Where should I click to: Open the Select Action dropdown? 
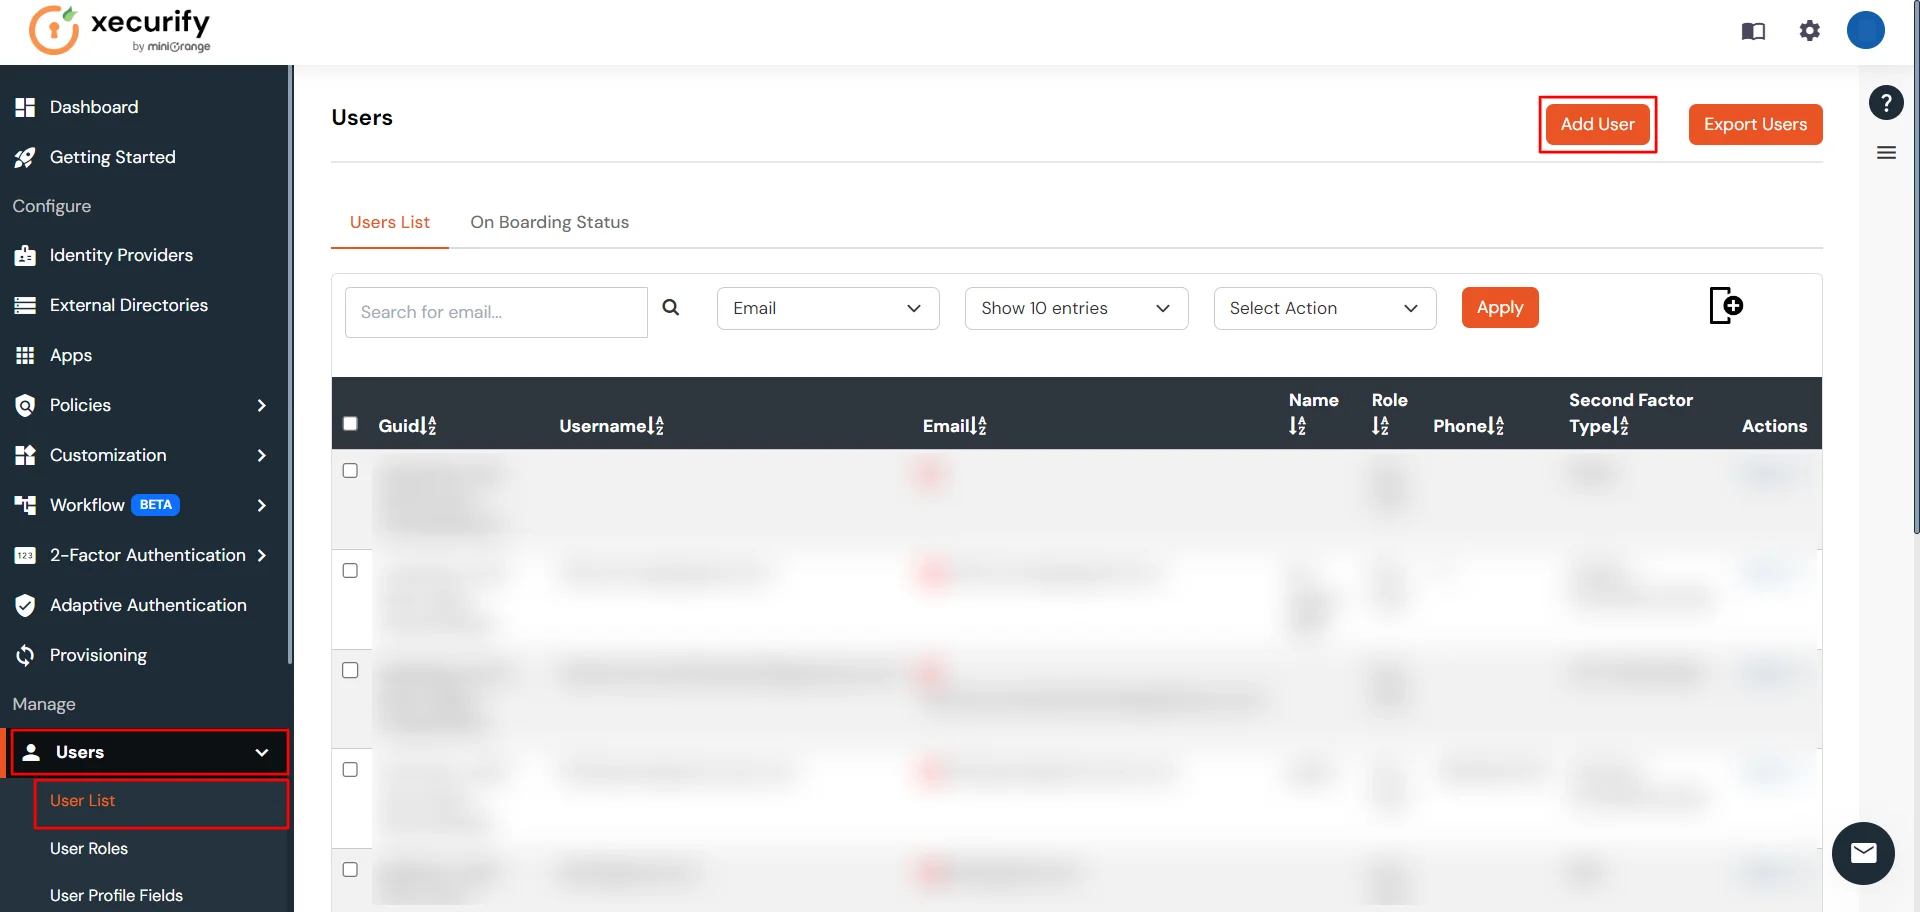[x=1324, y=308]
